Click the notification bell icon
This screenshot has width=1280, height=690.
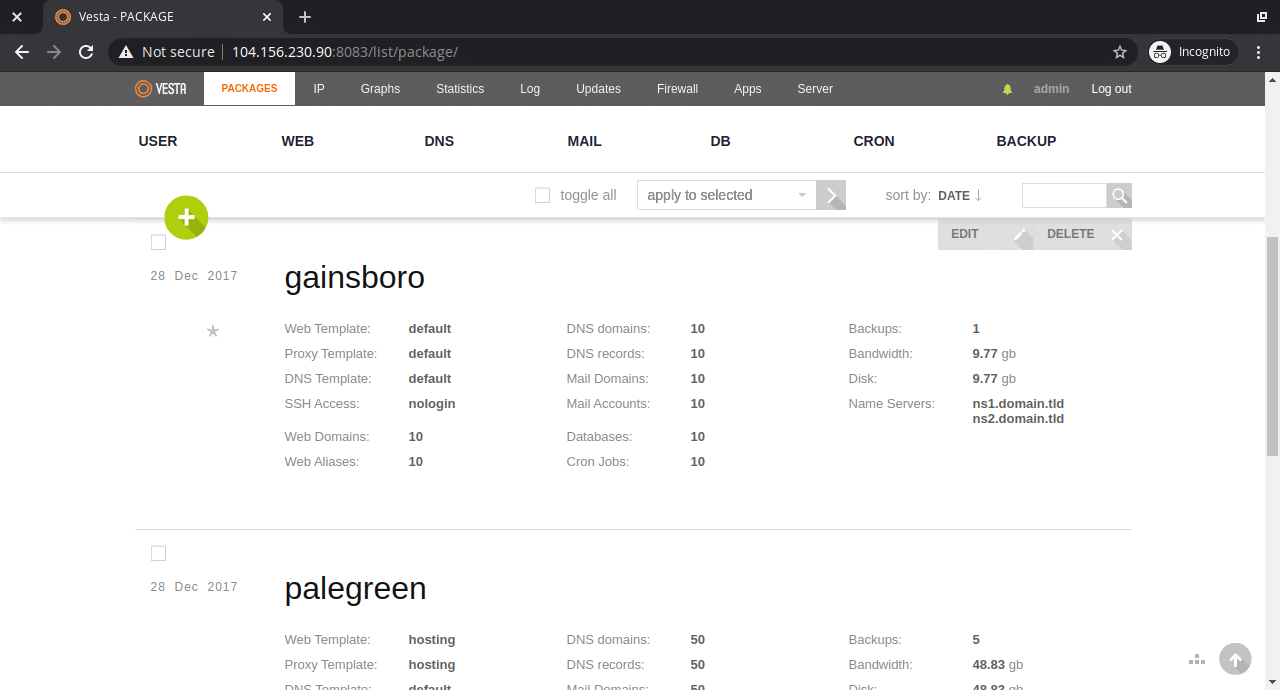click(1007, 89)
